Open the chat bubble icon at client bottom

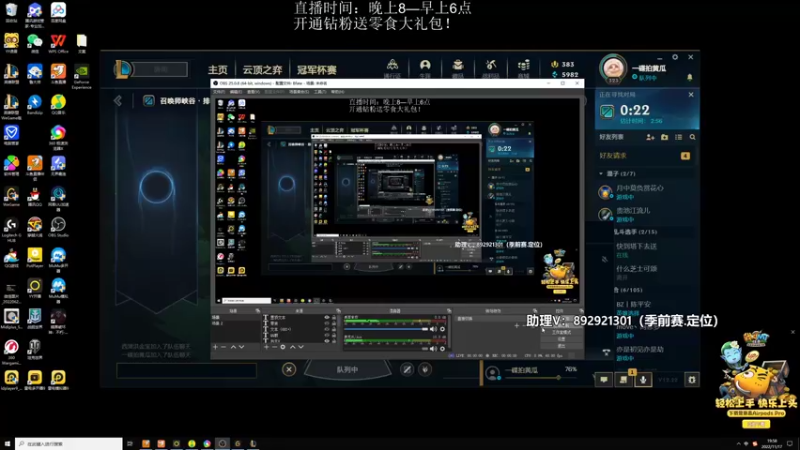604,380
